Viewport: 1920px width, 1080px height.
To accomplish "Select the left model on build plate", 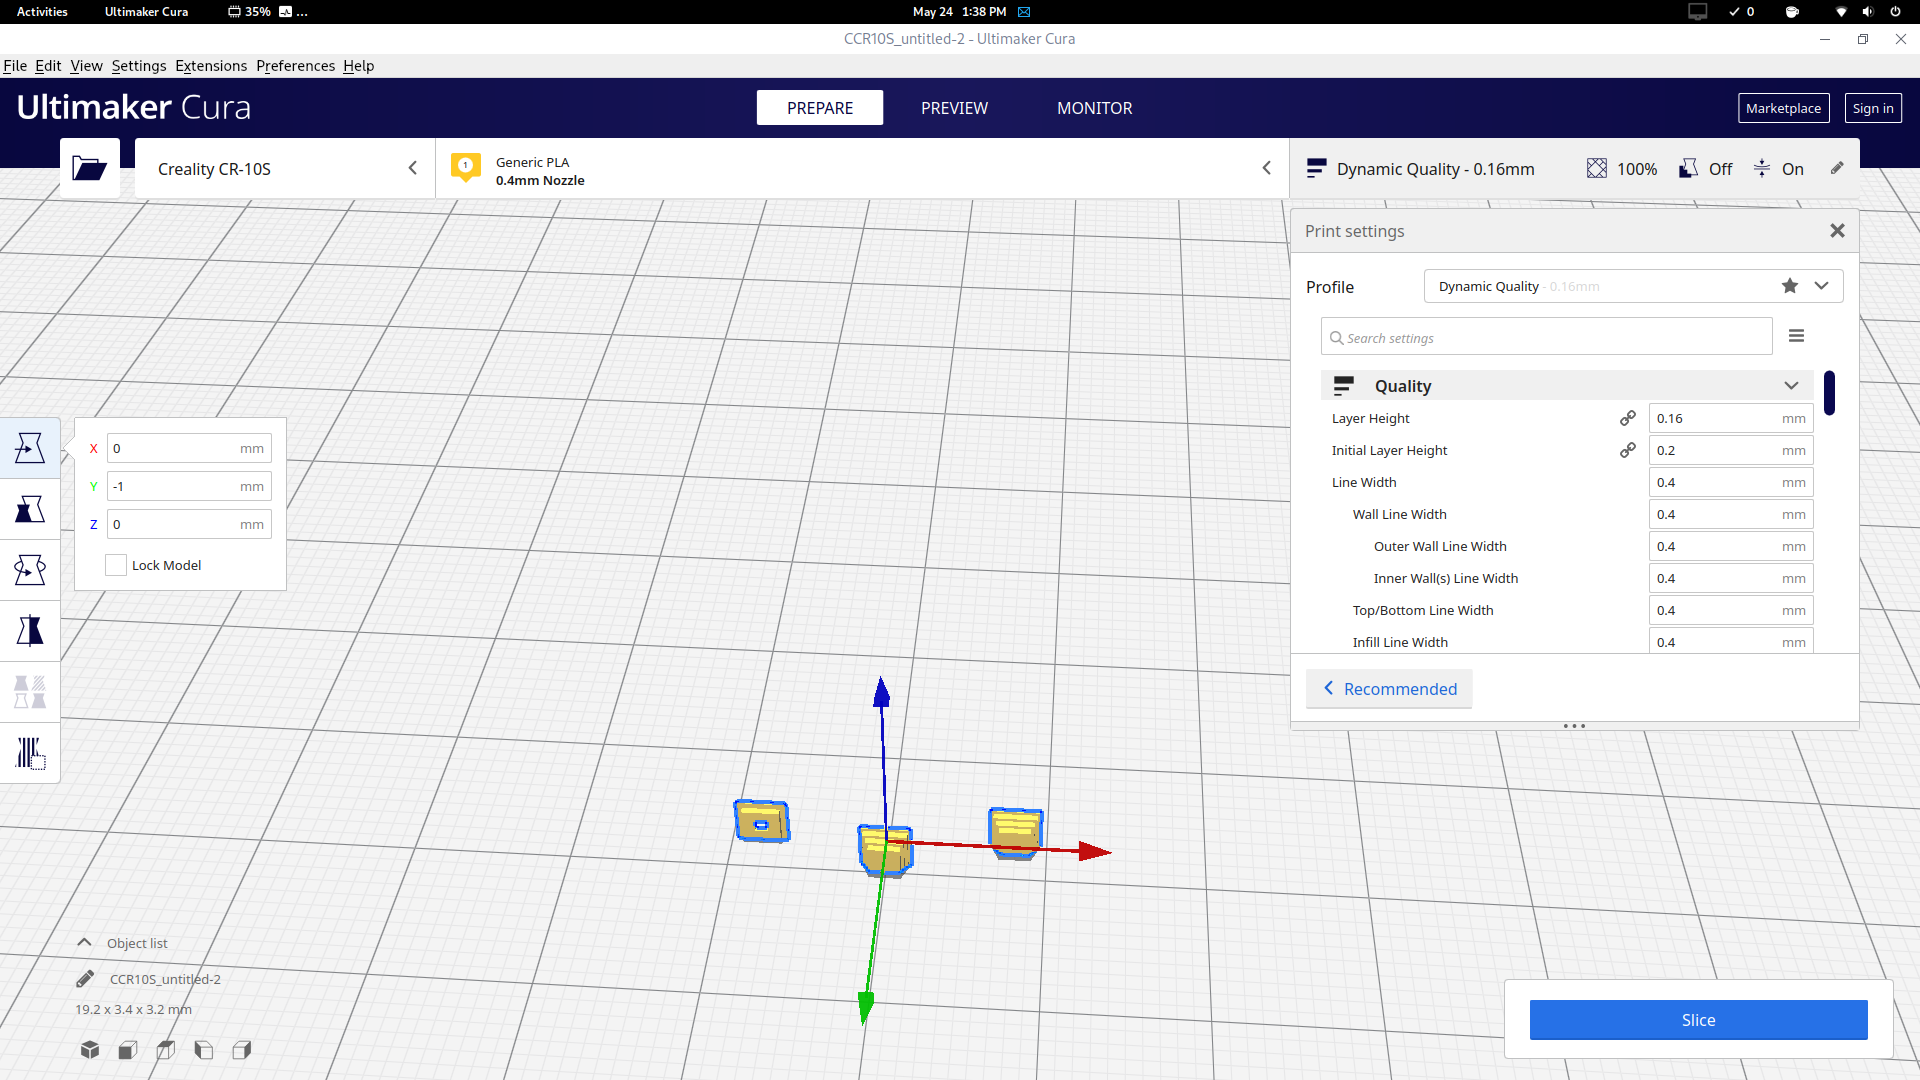I will (x=762, y=821).
